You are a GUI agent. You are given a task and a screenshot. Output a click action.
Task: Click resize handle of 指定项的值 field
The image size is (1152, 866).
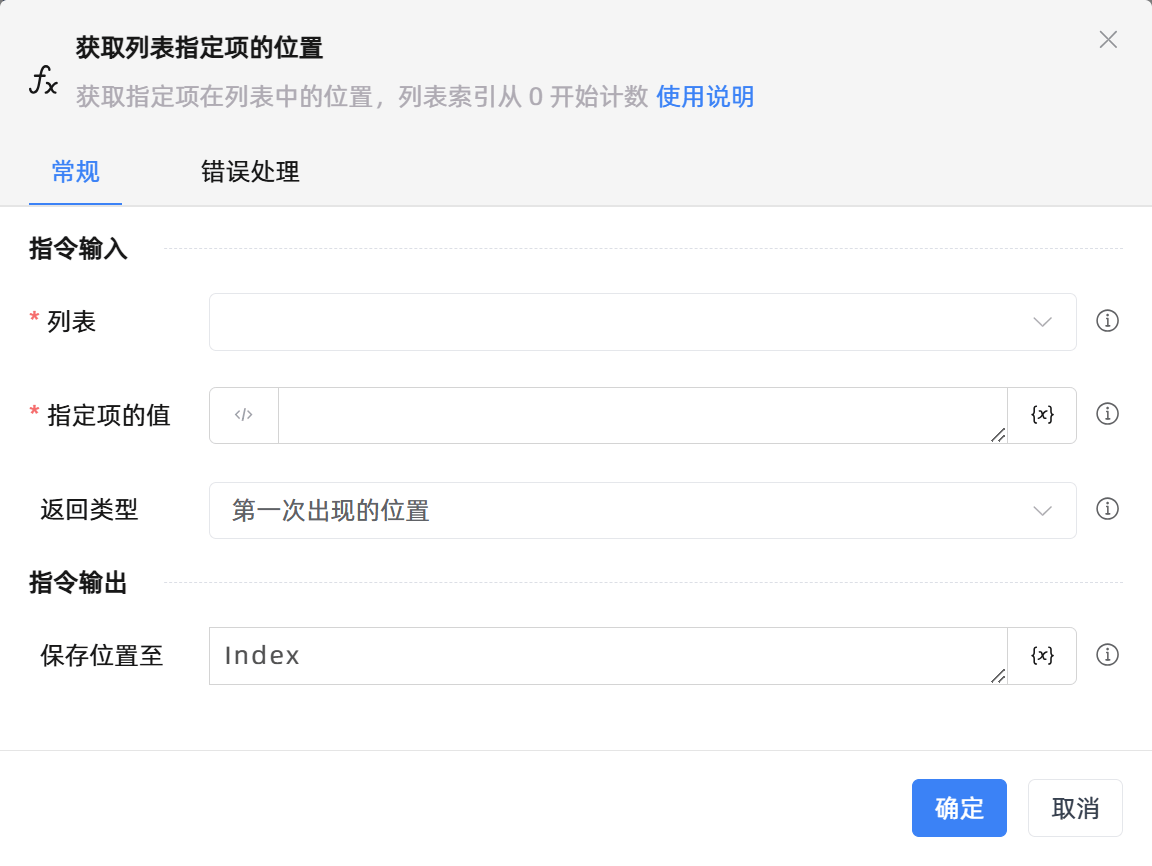pos(998,435)
